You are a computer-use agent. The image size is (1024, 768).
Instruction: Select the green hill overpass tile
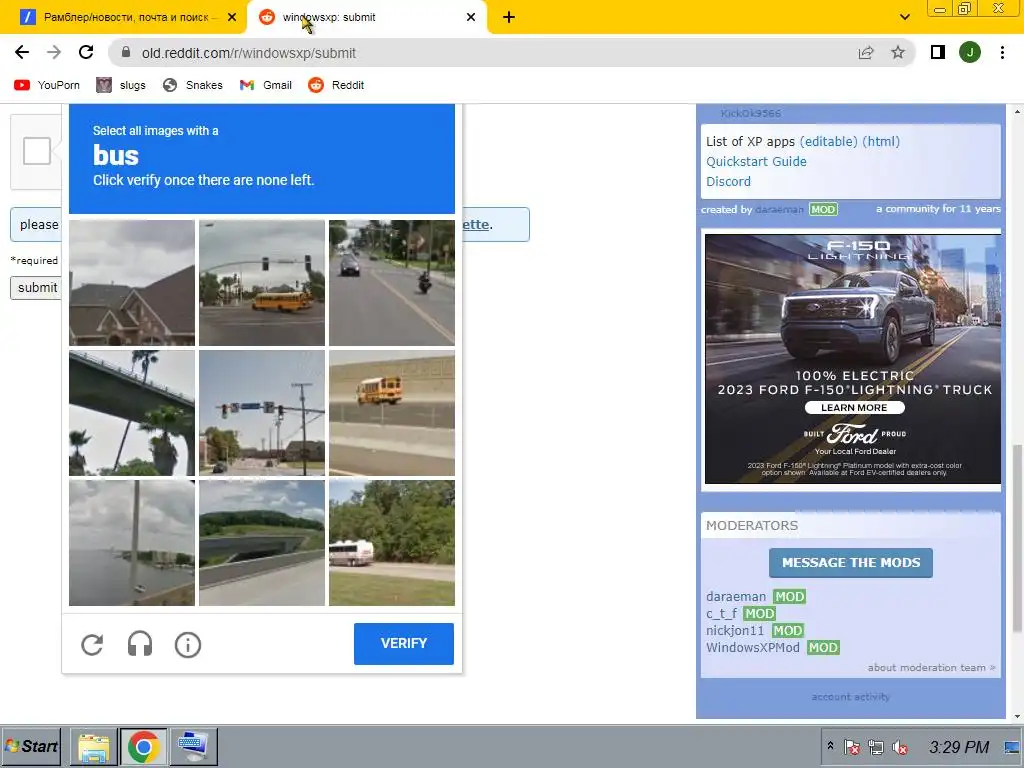pyautogui.click(x=262, y=543)
